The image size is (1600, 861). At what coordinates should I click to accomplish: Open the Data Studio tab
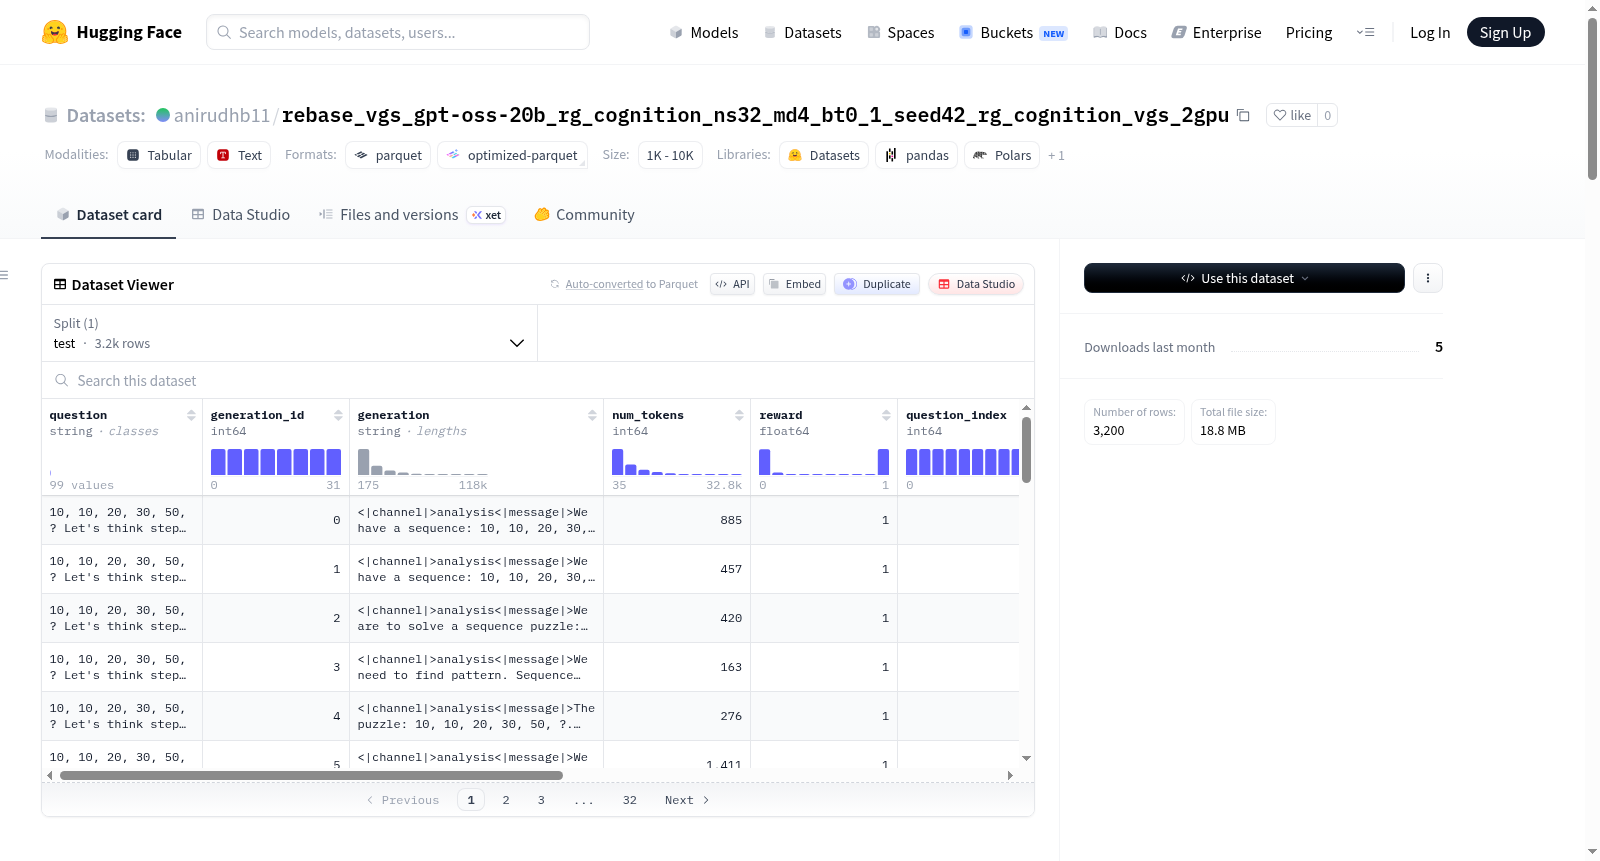coord(241,215)
